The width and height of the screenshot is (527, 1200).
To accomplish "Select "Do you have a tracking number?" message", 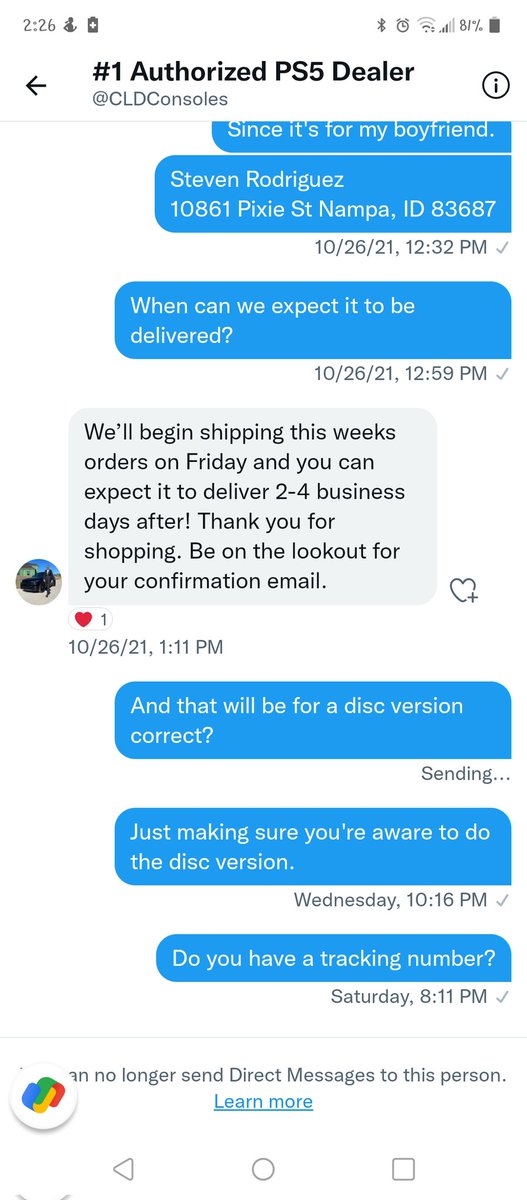I will pos(334,958).
